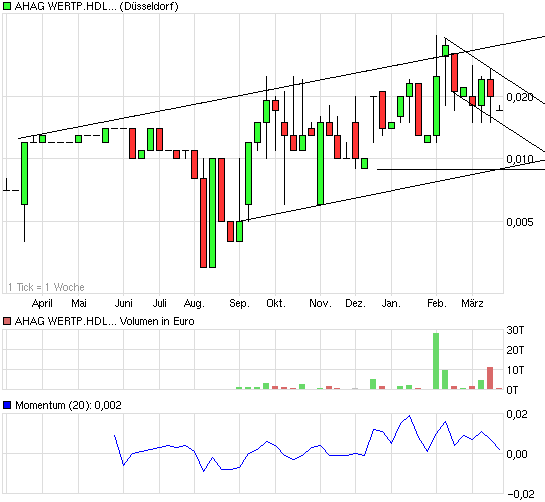Click the März month label
Screen dimensions: 545x502
[472, 303]
